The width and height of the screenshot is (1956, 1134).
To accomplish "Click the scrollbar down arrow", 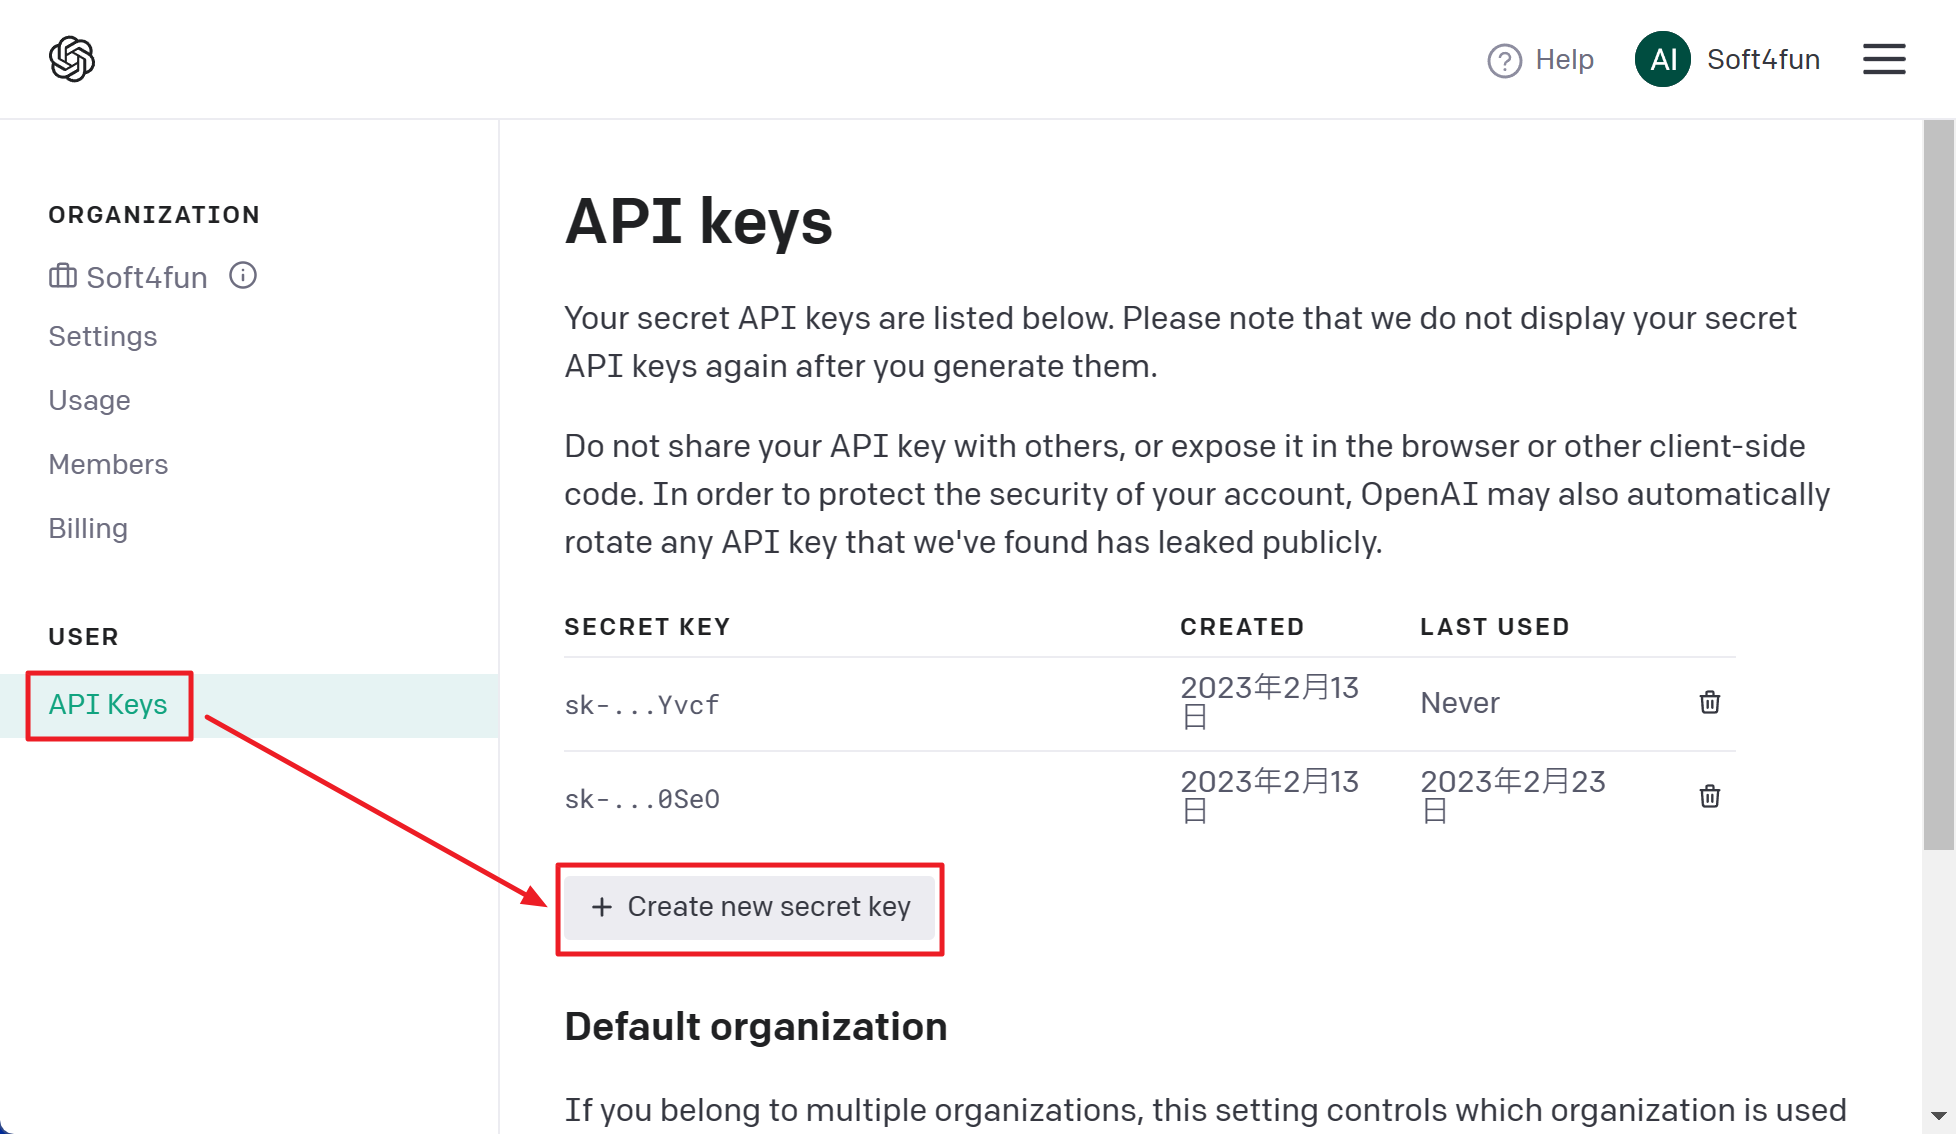I will pyautogui.click(x=1938, y=1115).
